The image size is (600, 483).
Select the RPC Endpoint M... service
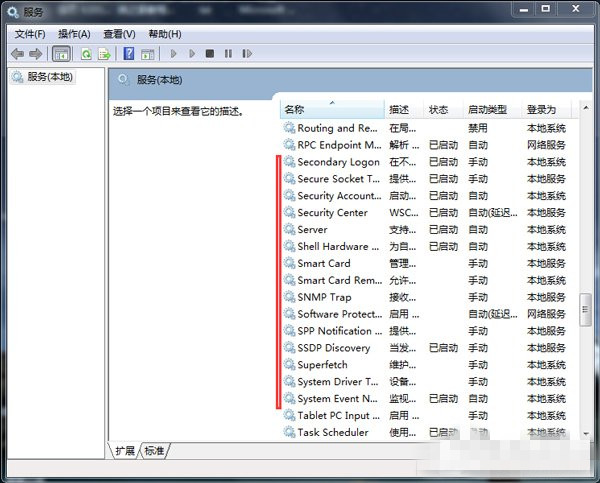pos(425,145)
